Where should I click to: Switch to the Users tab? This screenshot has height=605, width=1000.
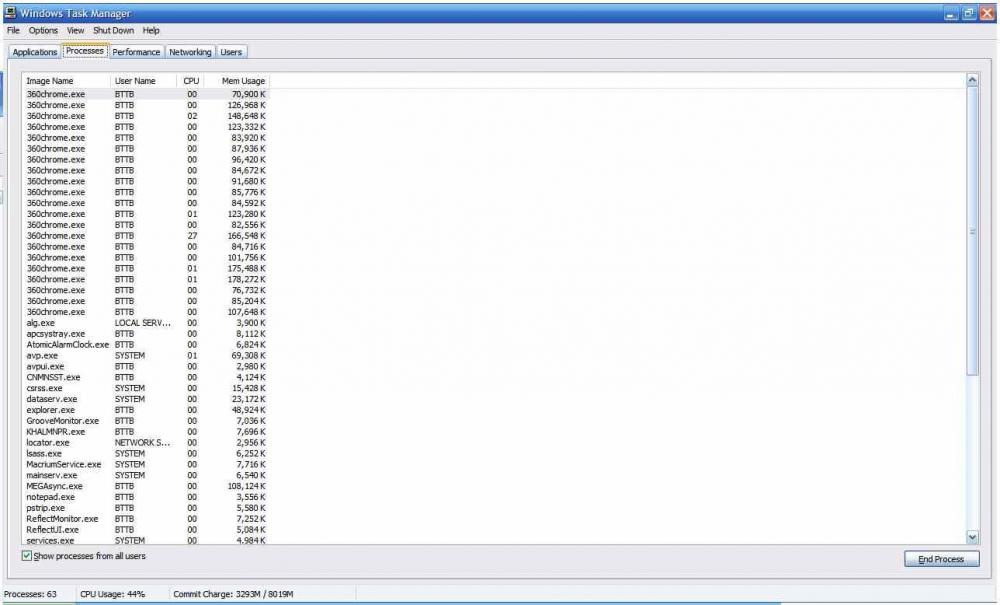(231, 52)
